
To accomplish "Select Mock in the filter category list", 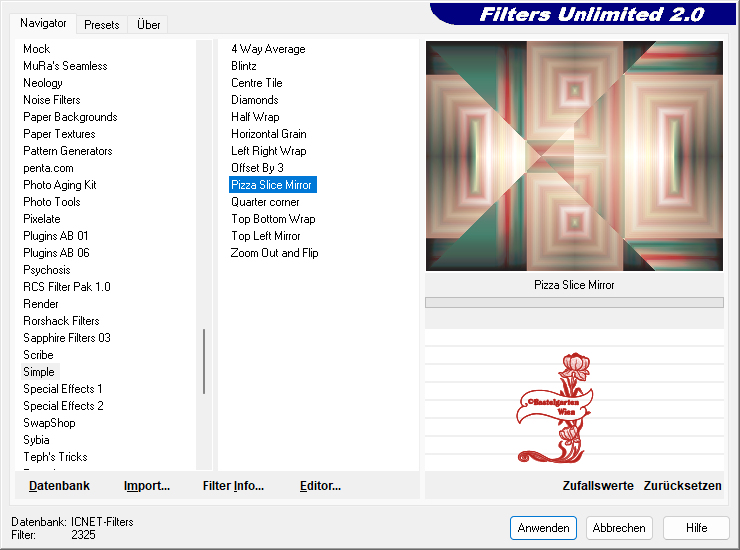I will coord(37,49).
